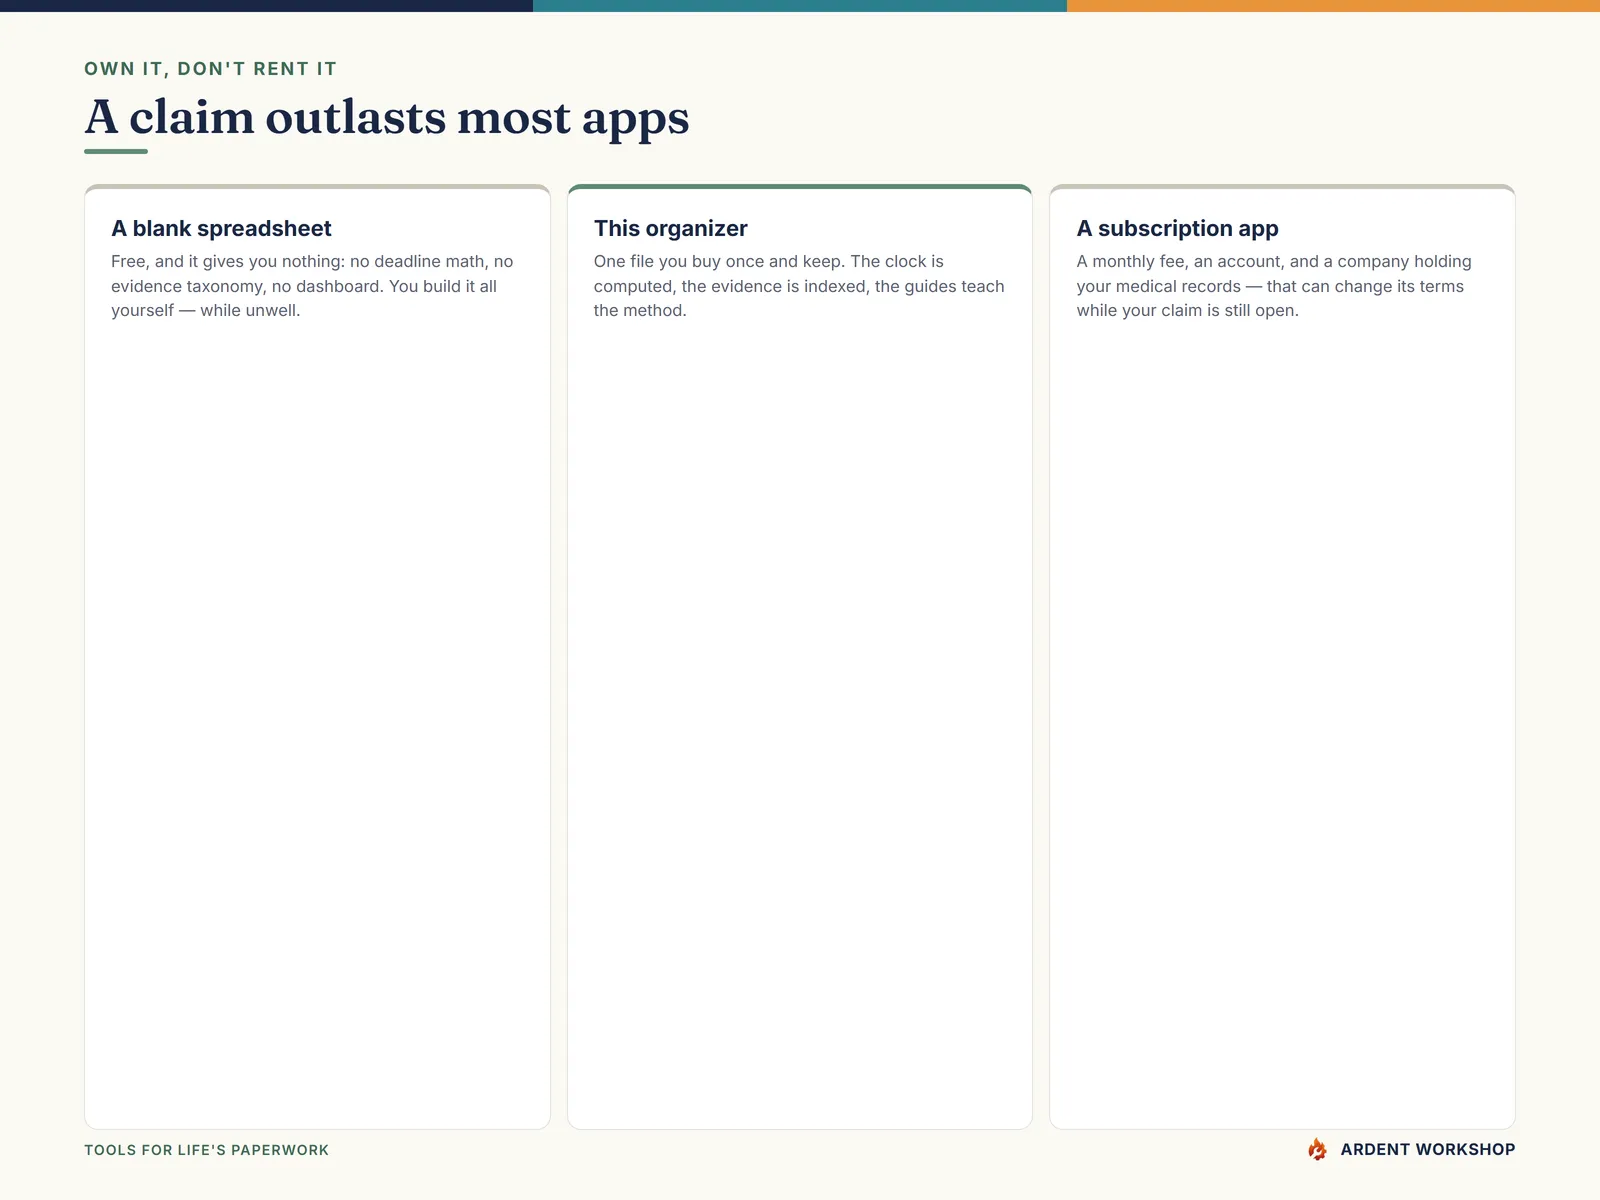Click the organizer description starting 'One file you buy'

tap(799, 286)
